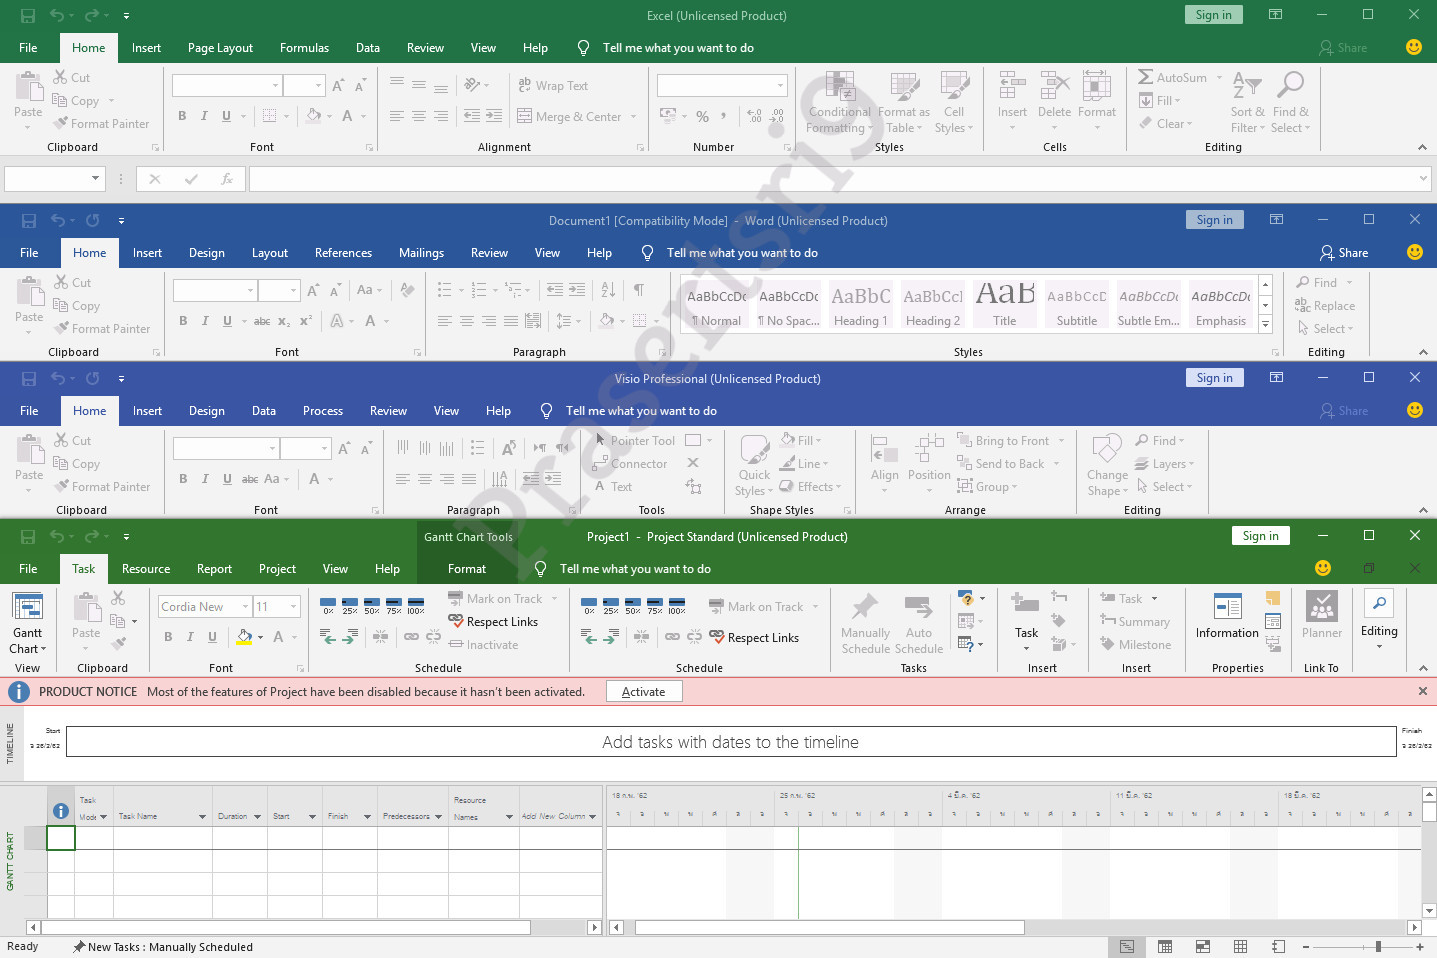Click Replace in Word Editing group
This screenshot has width=1437, height=958.
click(x=1325, y=306)
